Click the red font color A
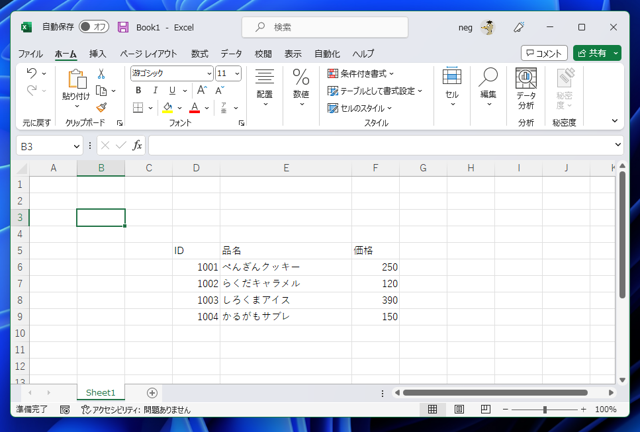 coord(195,107)
